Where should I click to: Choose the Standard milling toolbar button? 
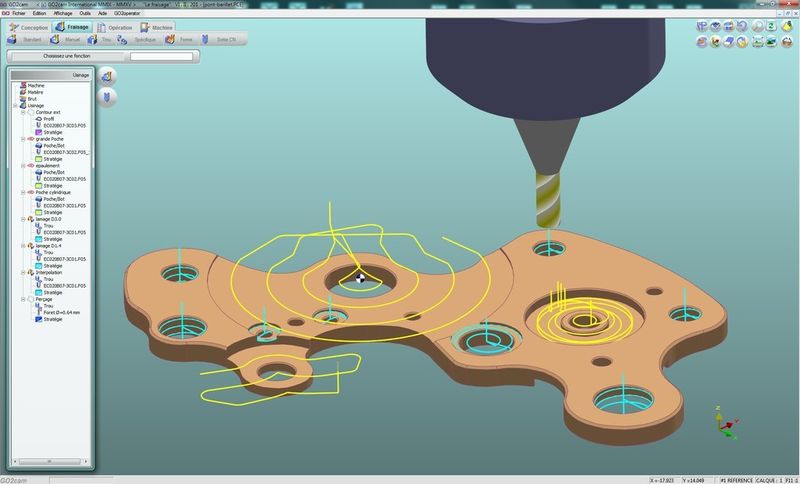pos(25,39)
